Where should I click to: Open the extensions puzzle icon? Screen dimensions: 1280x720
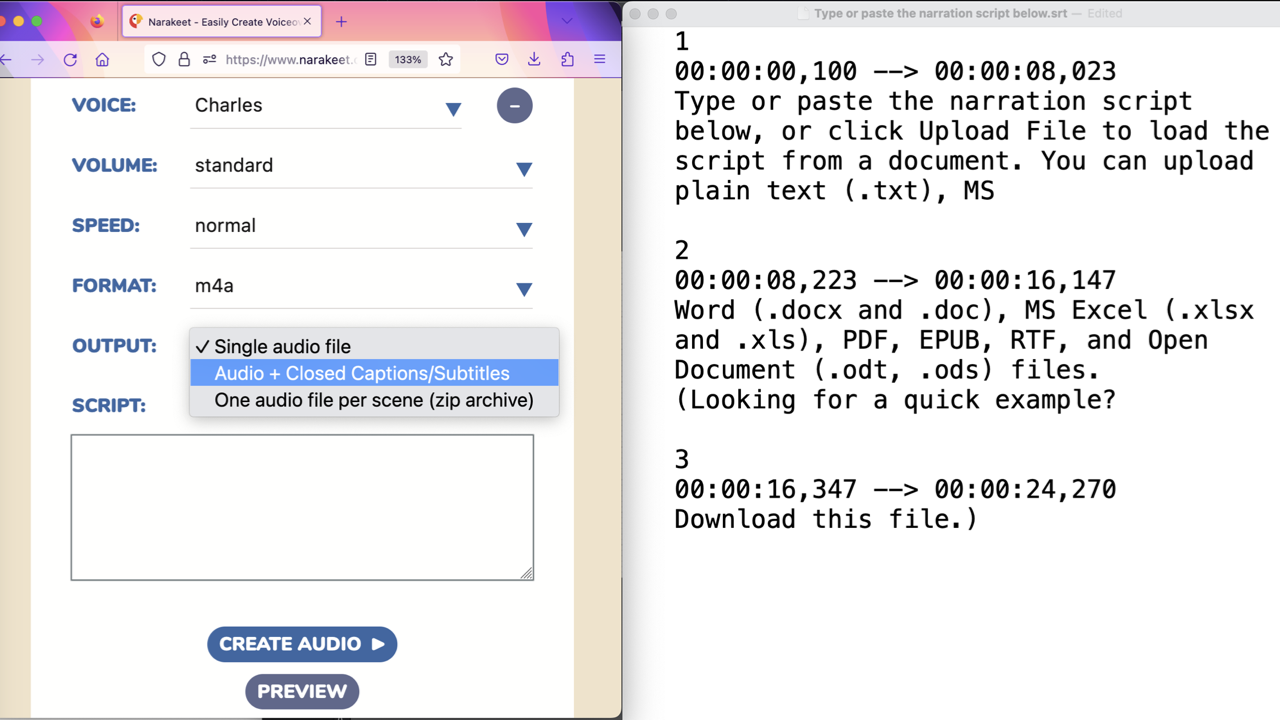[567, 59]
